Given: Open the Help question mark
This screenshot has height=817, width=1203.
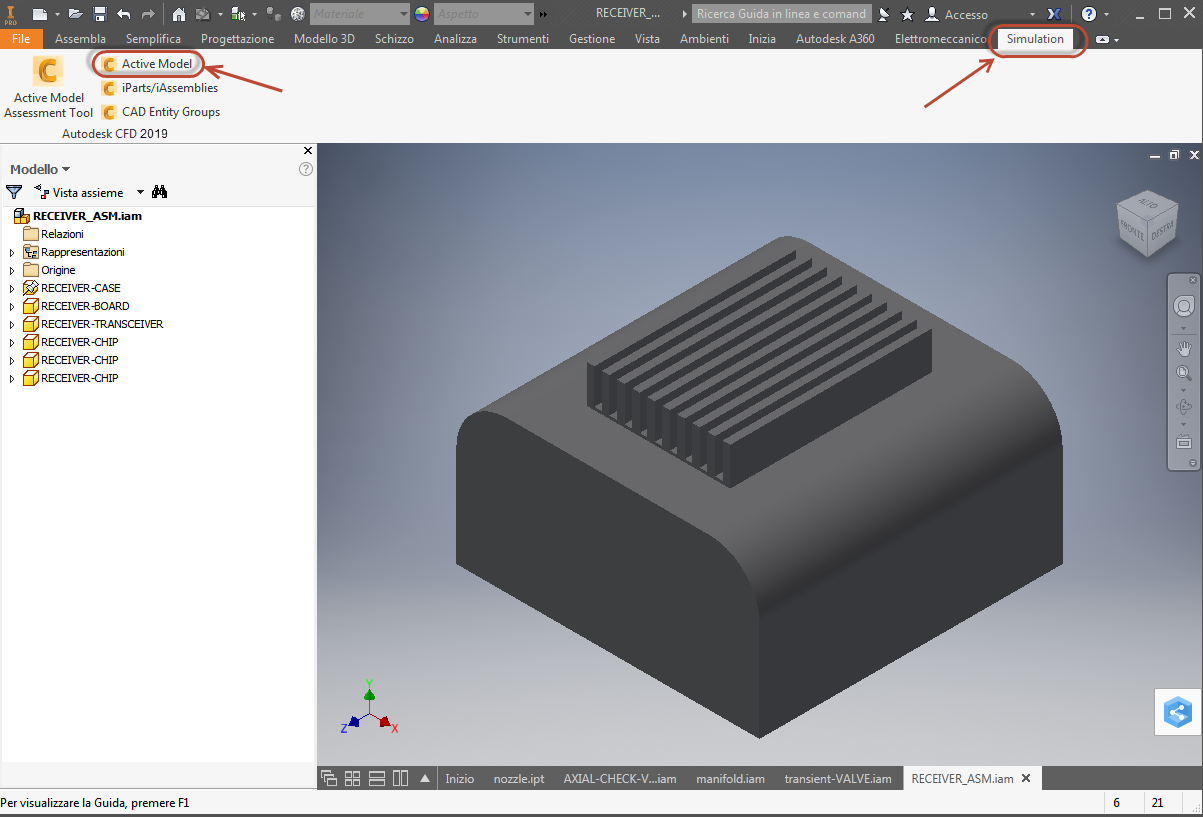Looking at the screenshot, I should click(1089, 14).
